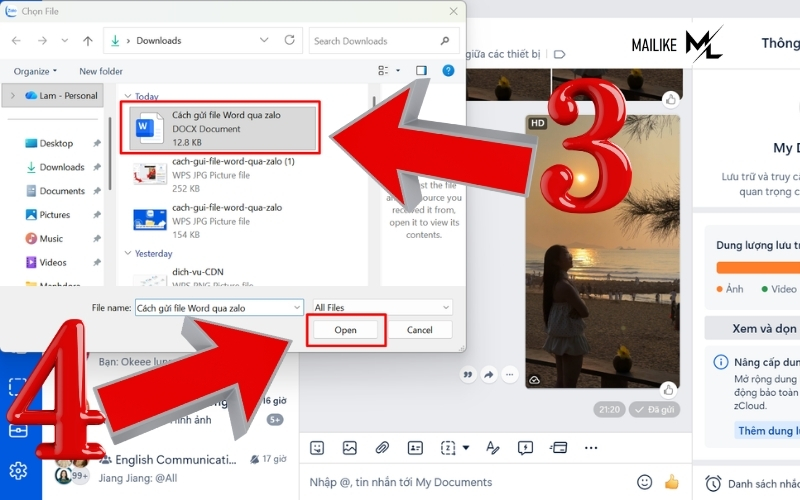800x500 pixels.
Task: Send a contact card in Zalo
Action: pyautogui.click(x=415, y=448)
